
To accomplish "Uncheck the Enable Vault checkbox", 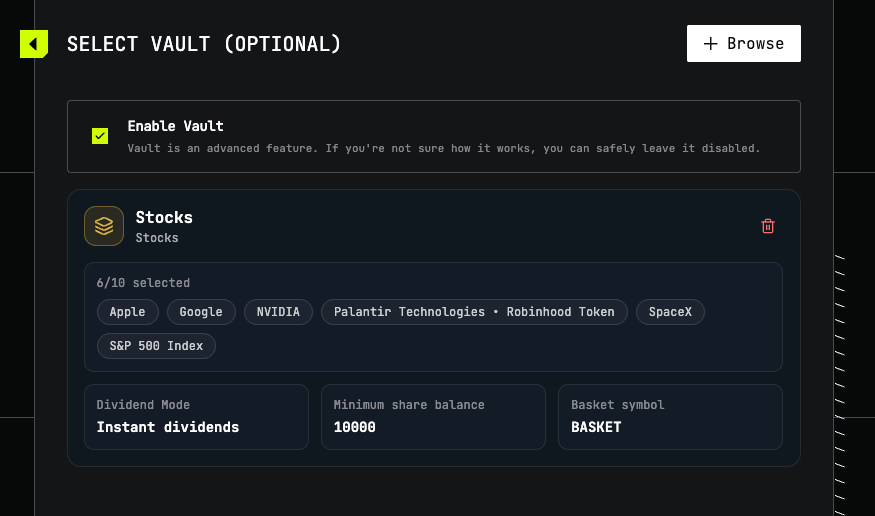I will coord(100,136).
